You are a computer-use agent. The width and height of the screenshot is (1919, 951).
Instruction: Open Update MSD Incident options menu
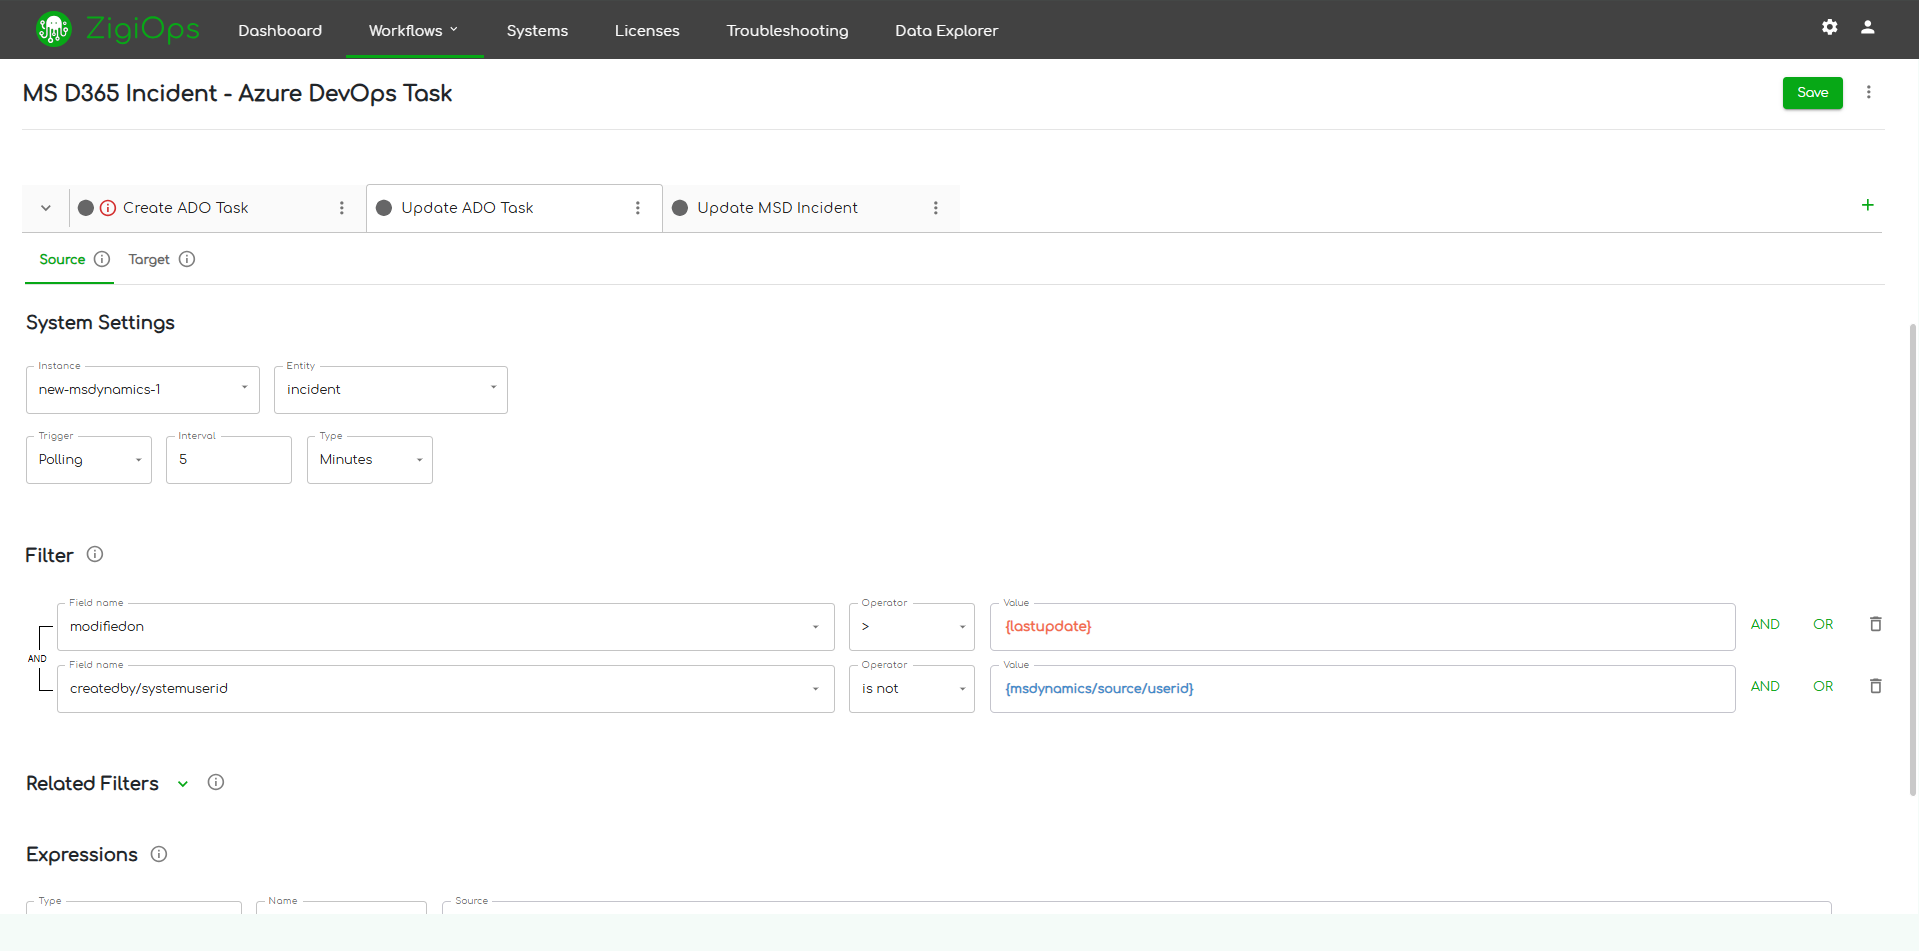coord(936,208)
